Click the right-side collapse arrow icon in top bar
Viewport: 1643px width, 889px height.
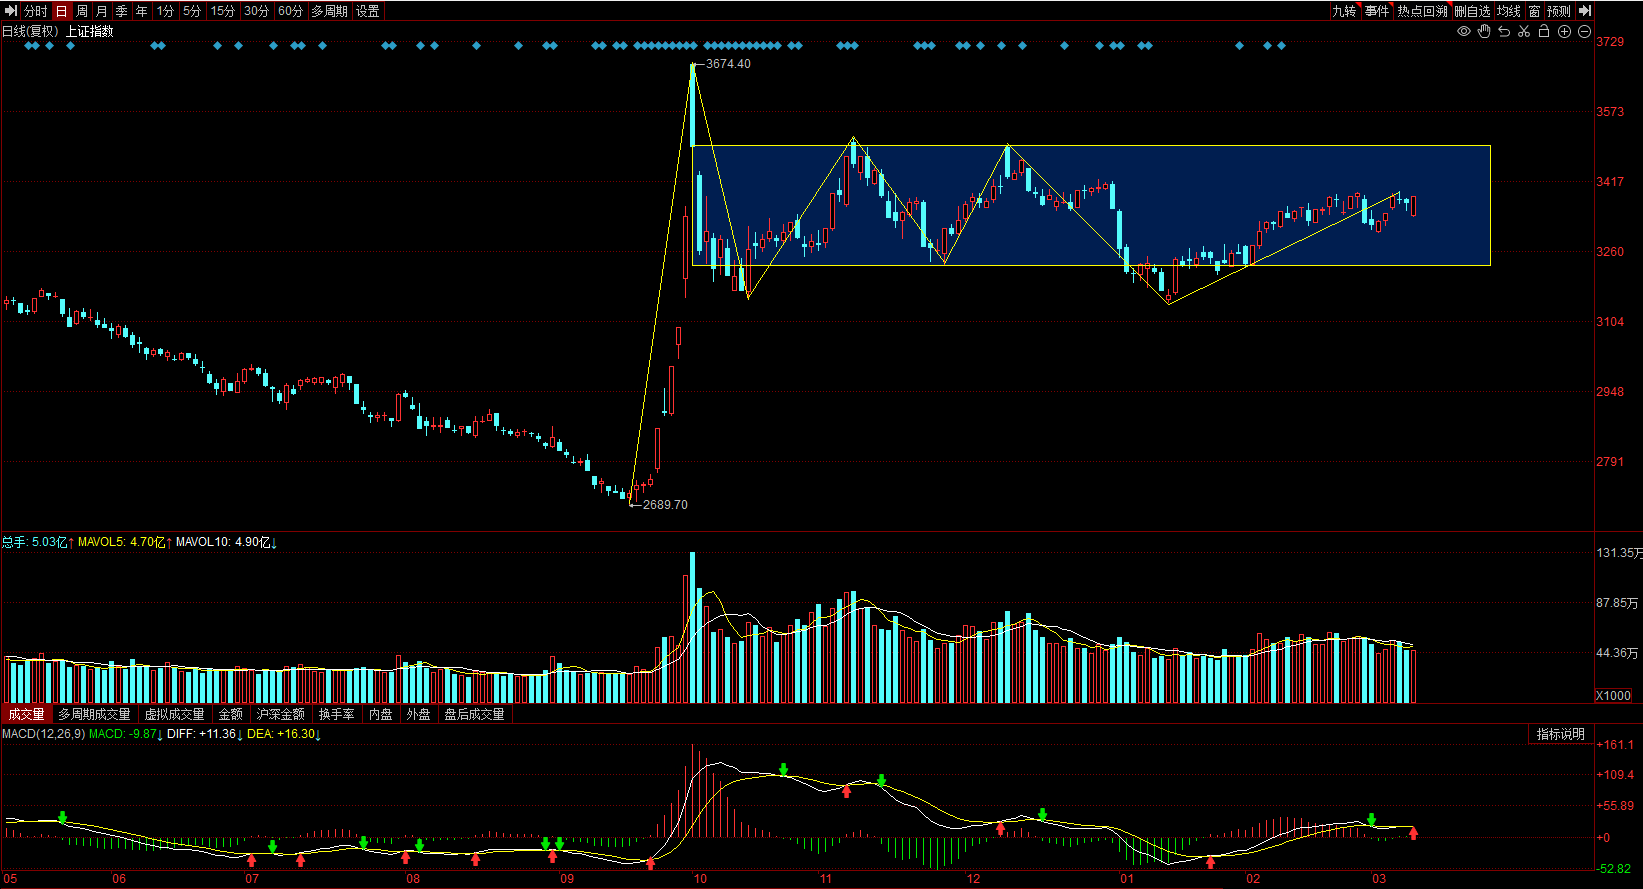coord(1585,11)
